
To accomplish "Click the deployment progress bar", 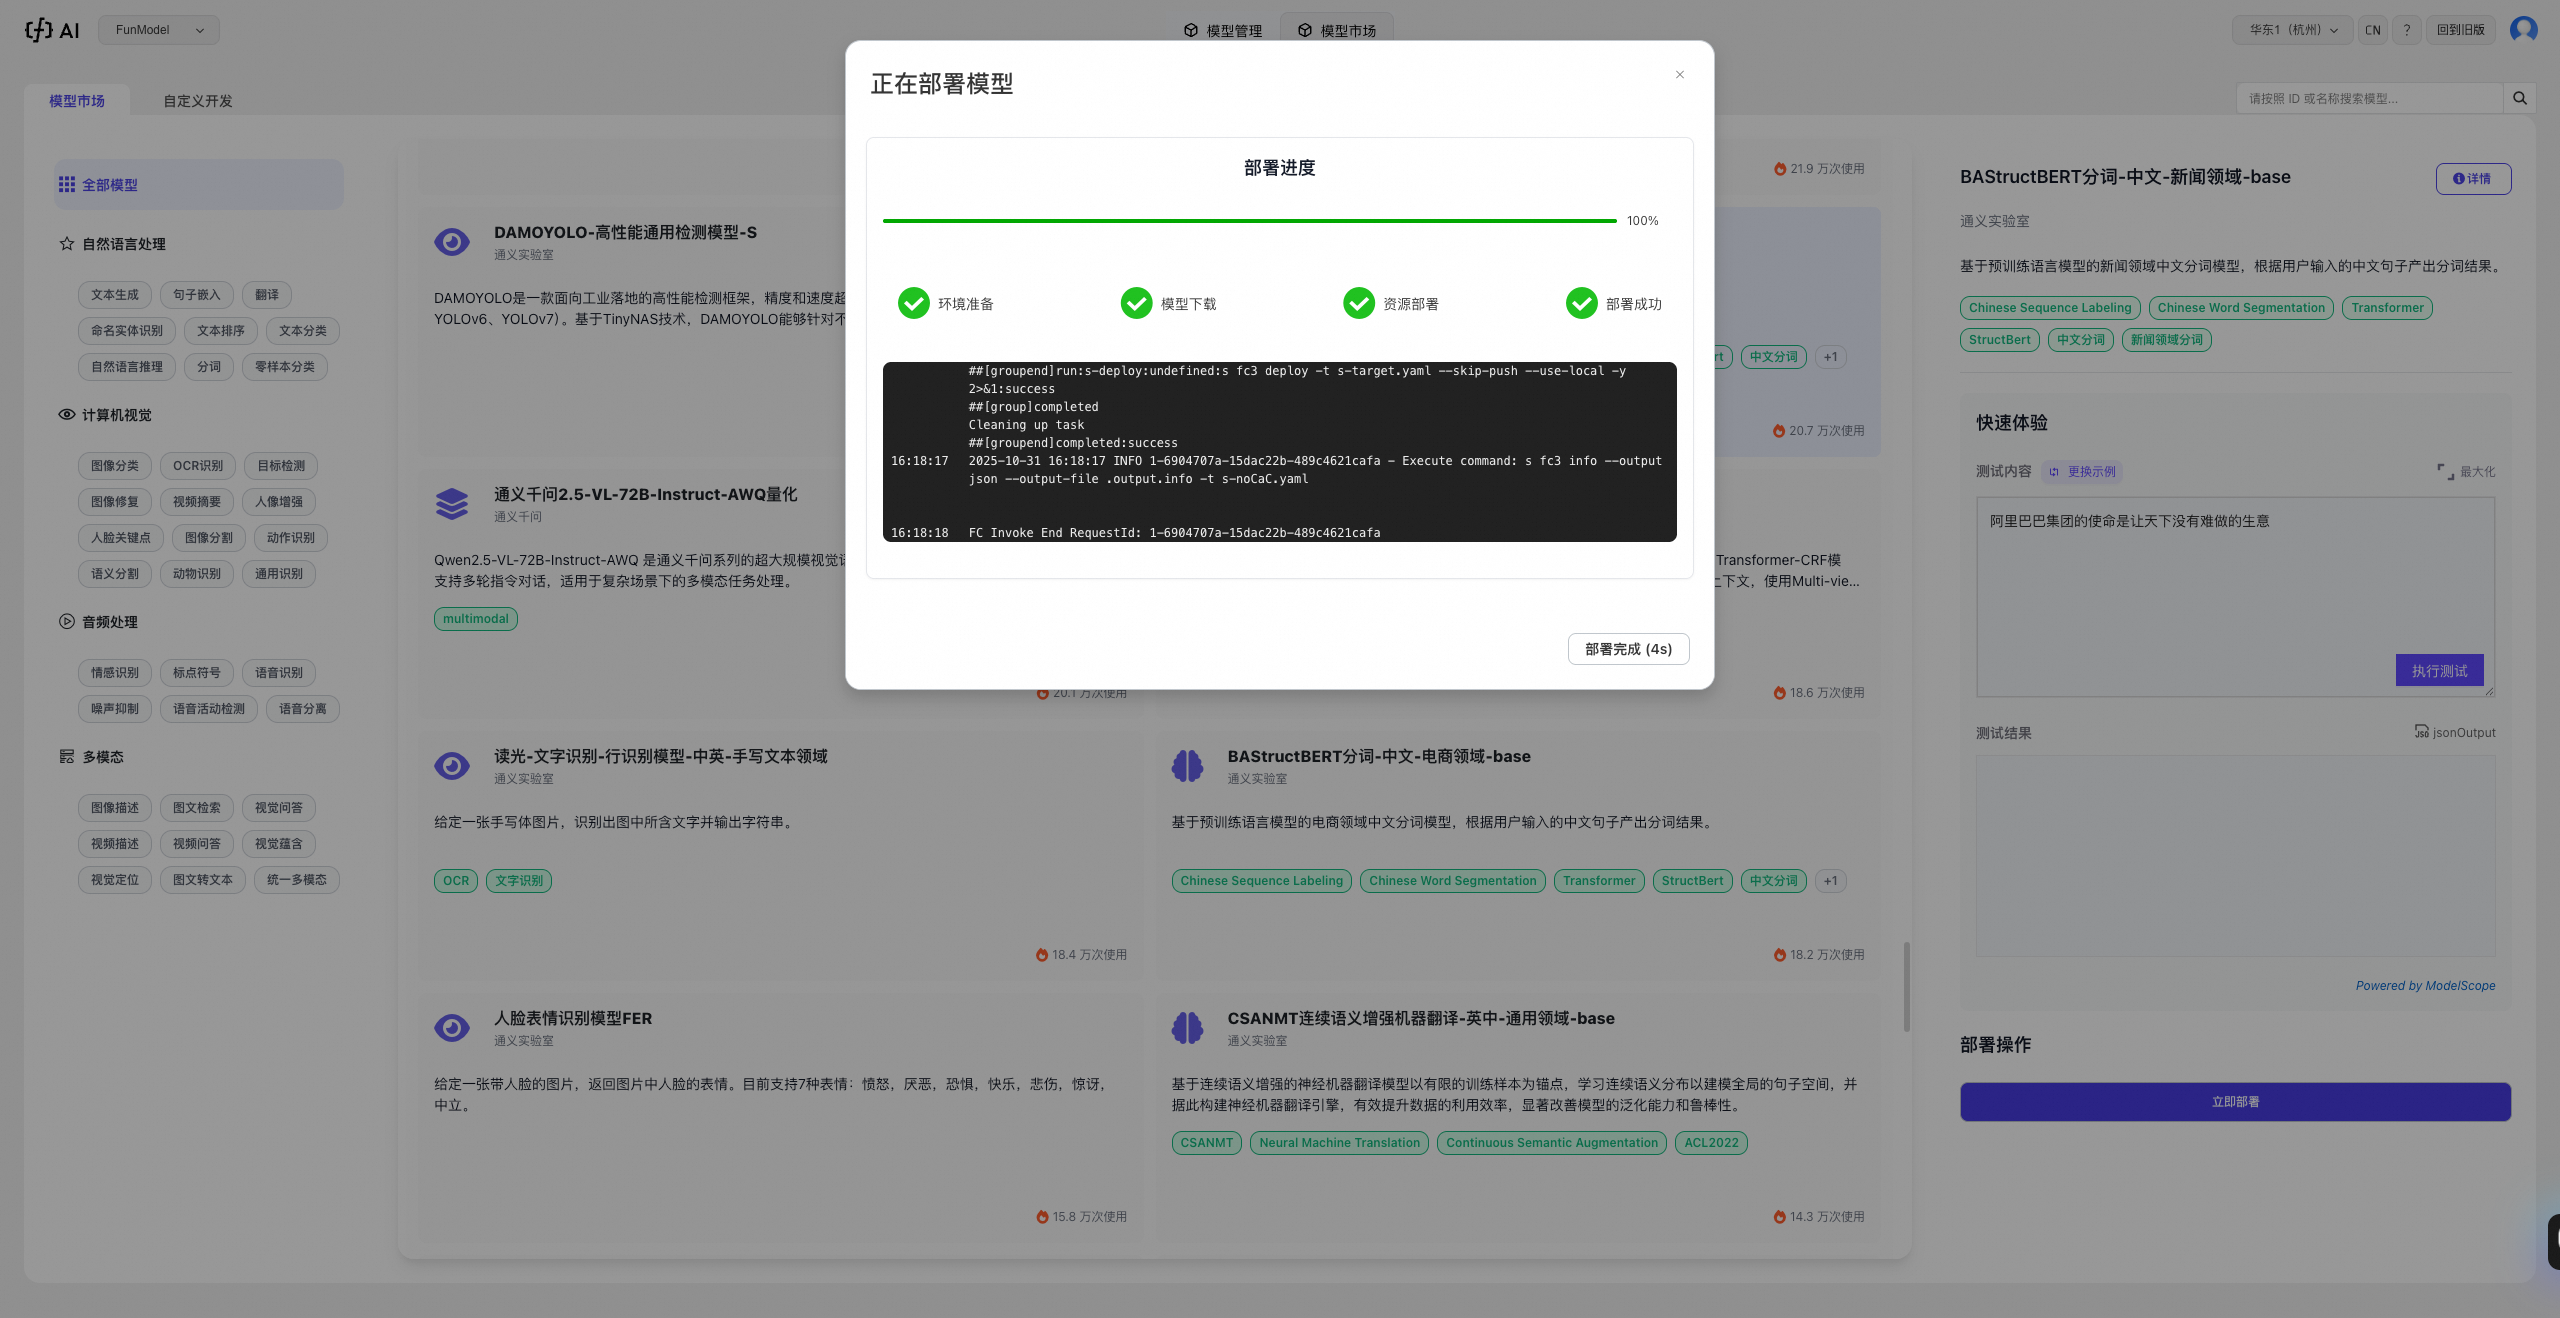I will click(1248, 221).
